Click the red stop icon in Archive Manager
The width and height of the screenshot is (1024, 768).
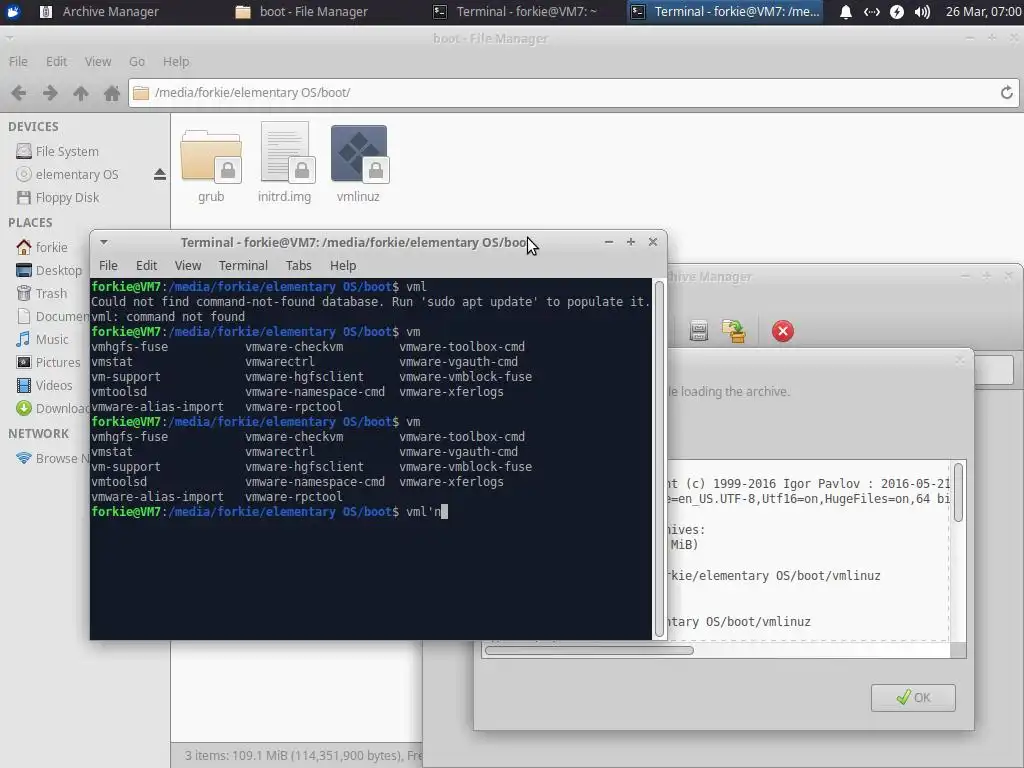(782, 331)
